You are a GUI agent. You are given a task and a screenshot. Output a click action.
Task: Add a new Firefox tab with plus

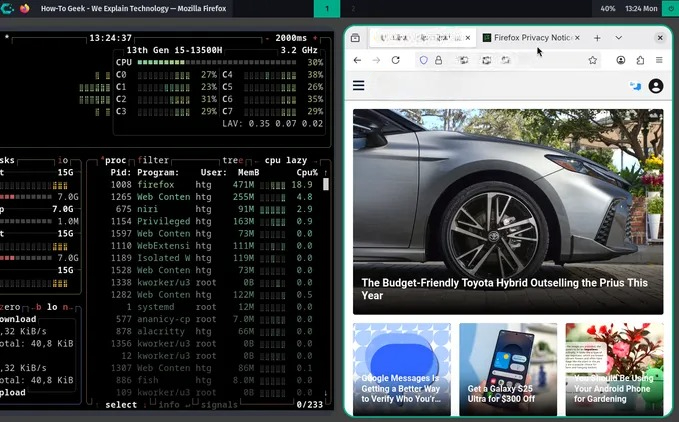tap(597, 38)
